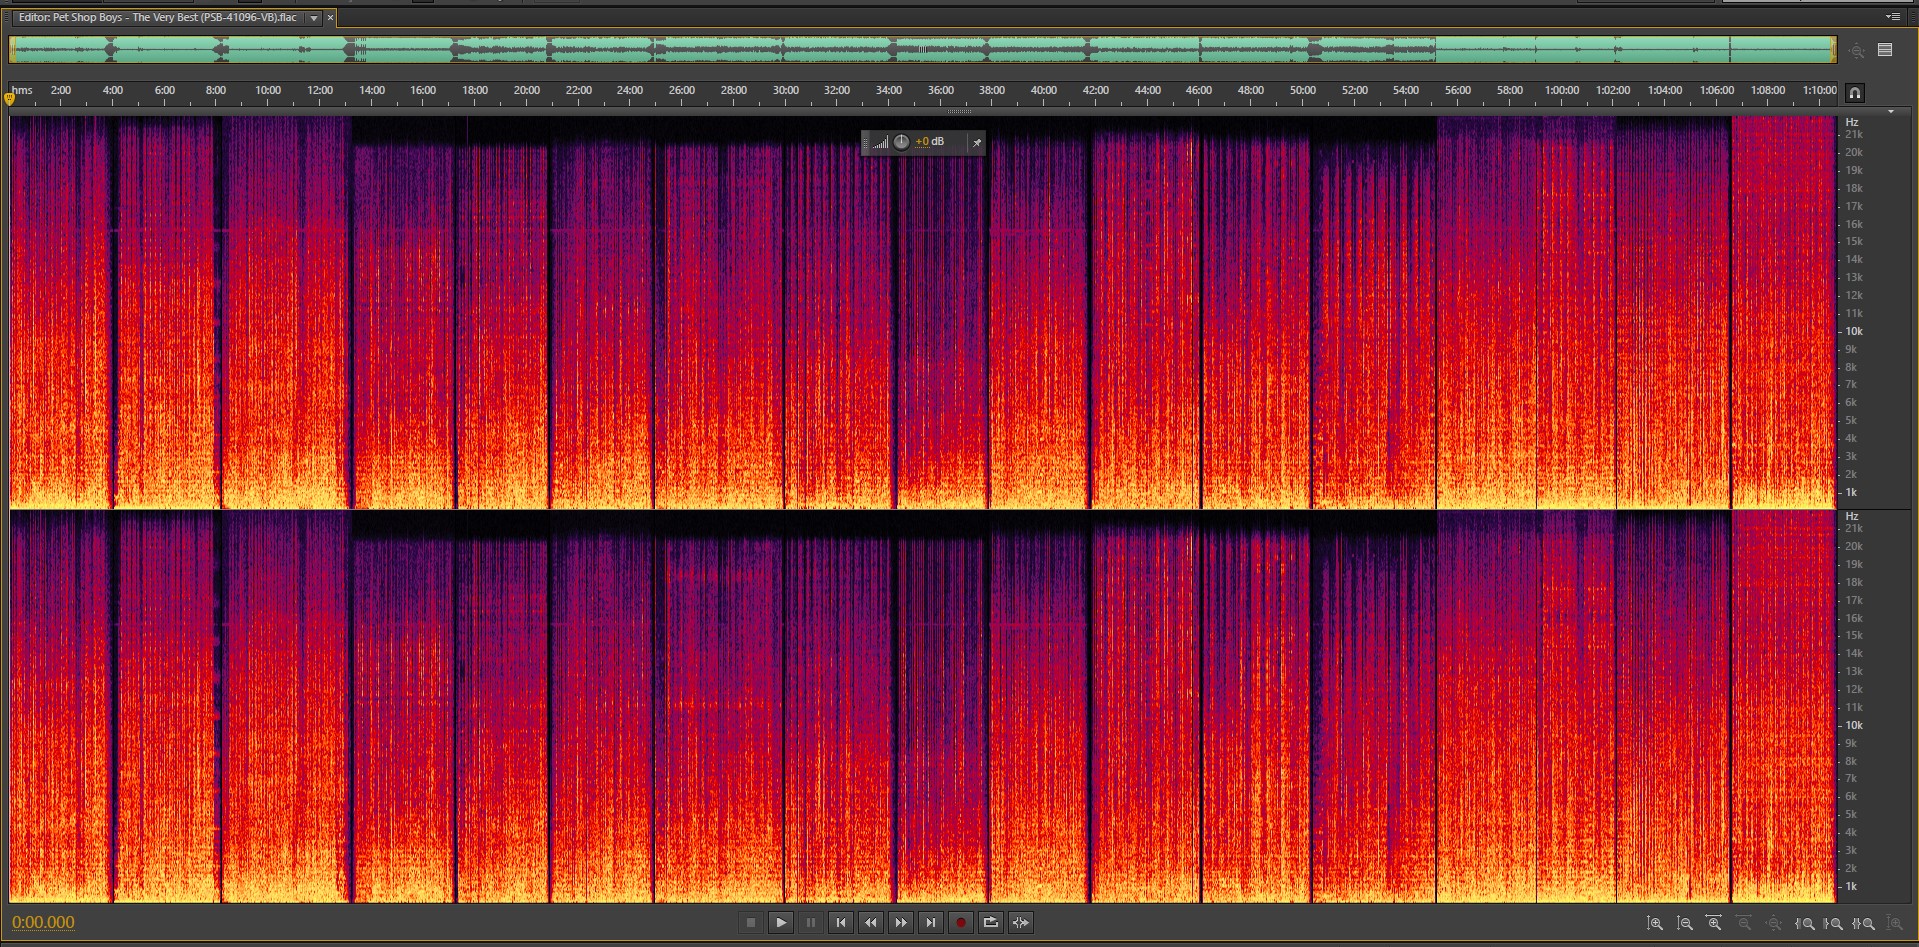
Task: Toggle loop playback mode
Action: [x=991, y=923]
